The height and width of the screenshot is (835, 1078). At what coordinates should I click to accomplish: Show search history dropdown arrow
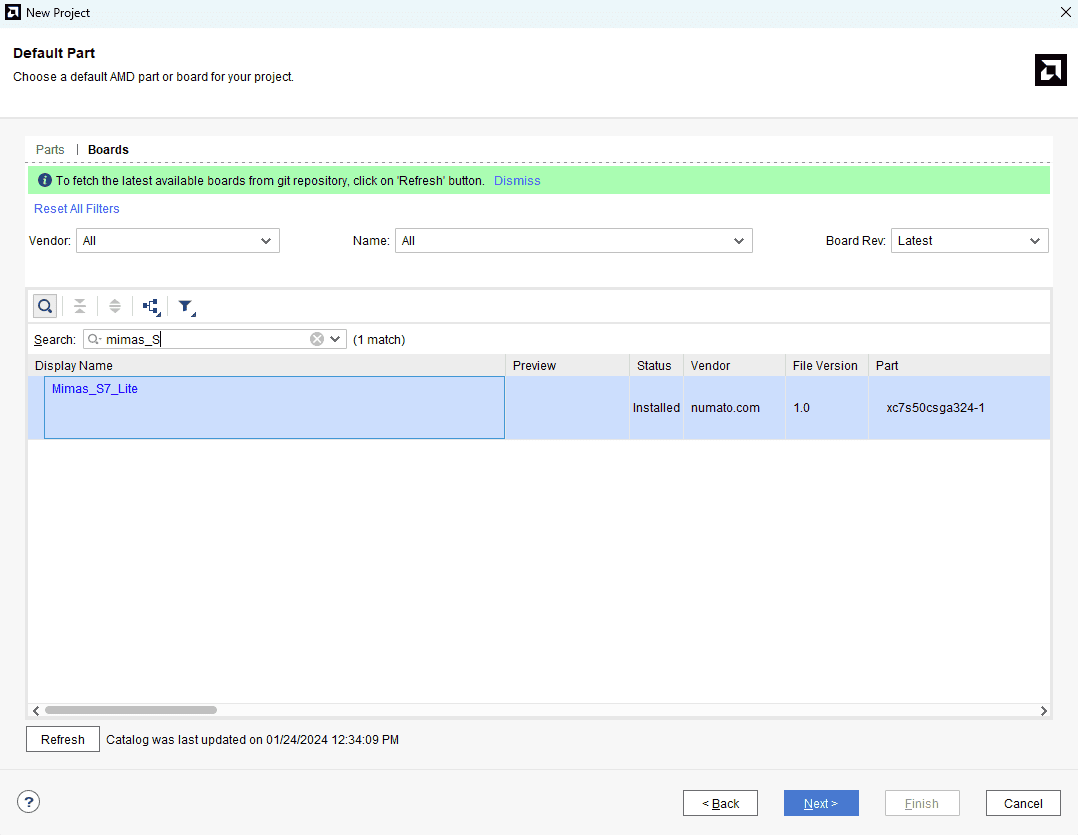click(335, 339)
